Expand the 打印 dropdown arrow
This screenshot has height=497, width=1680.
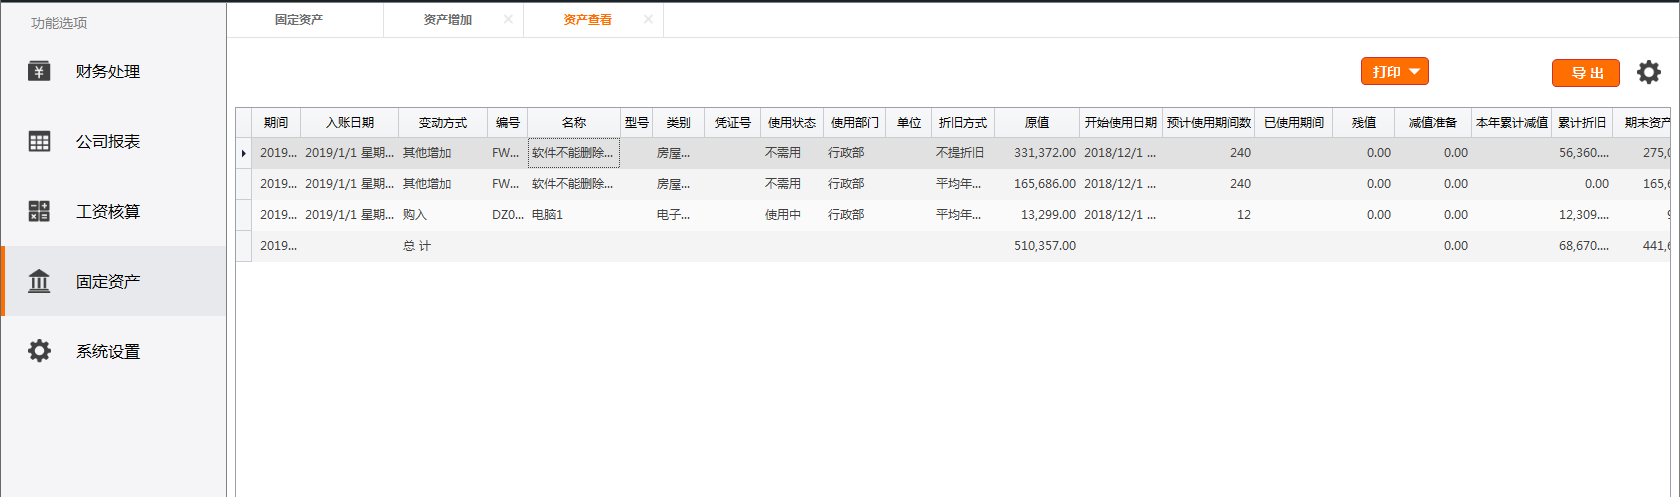click(1414, 72)
